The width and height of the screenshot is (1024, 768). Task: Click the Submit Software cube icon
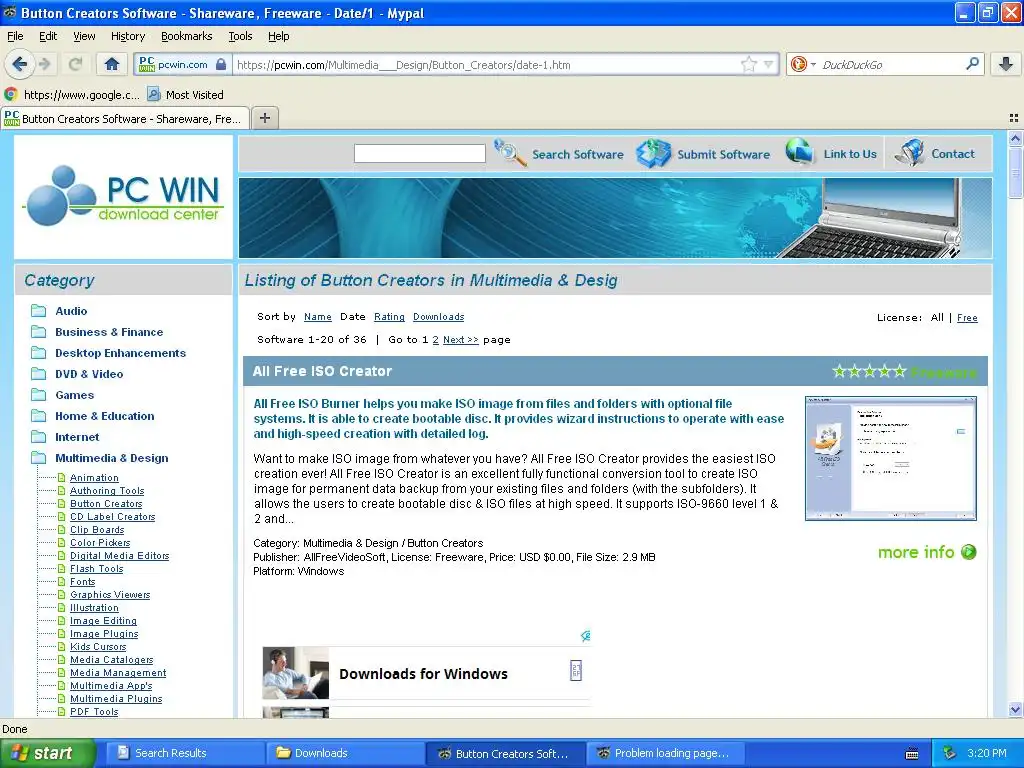(654, 153)
